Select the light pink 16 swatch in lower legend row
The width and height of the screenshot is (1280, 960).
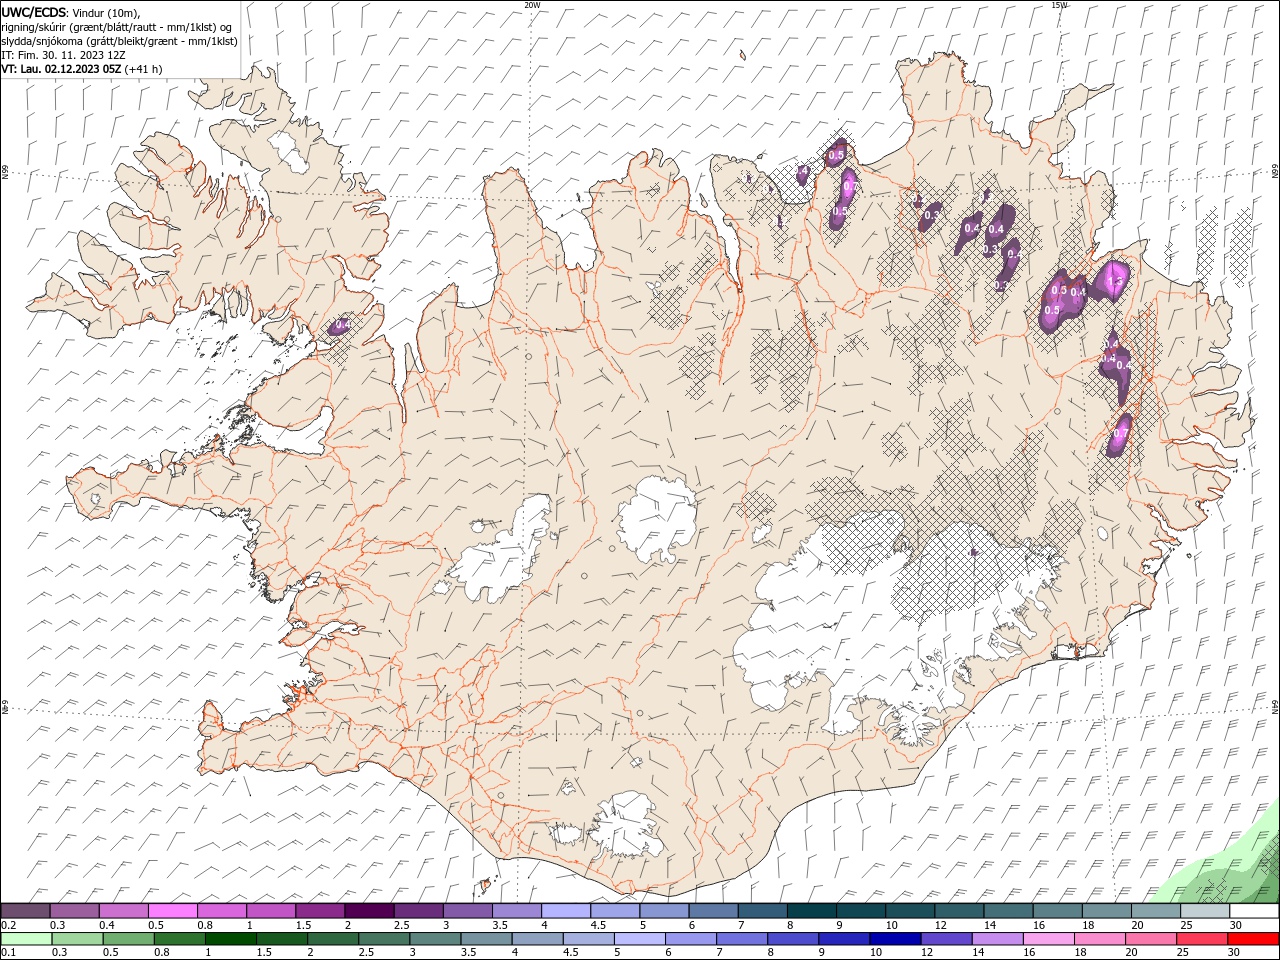[1049, 939]
